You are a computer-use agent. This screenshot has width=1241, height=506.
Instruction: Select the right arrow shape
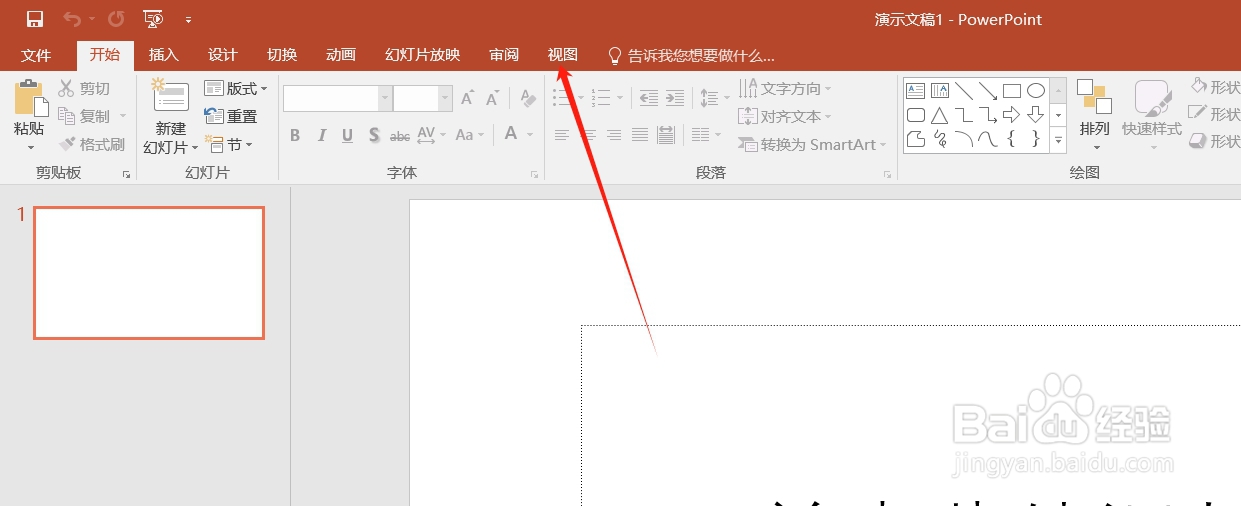click(1012, 115)
